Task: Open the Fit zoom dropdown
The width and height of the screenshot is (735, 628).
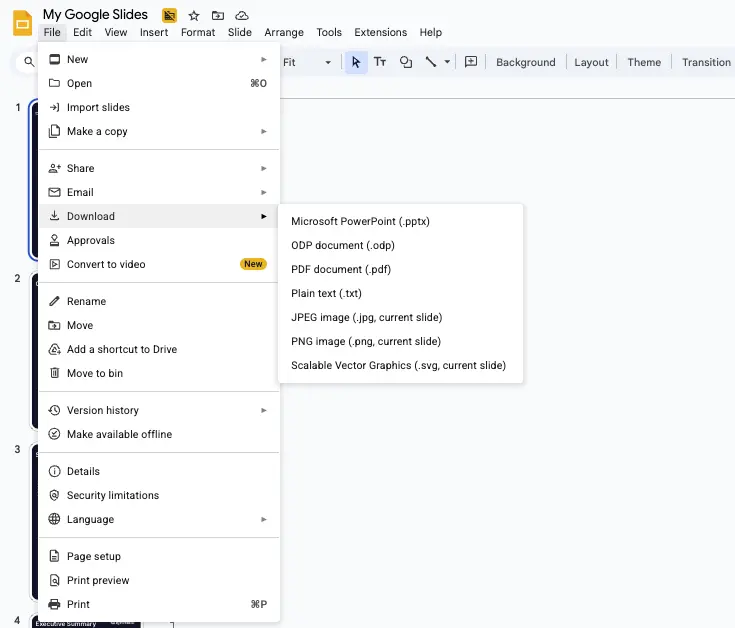Action: (307, 62)
